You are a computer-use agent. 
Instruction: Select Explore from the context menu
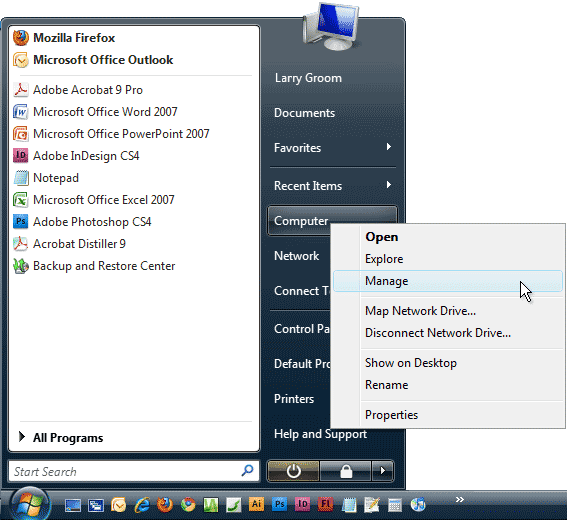click(448, 259)
